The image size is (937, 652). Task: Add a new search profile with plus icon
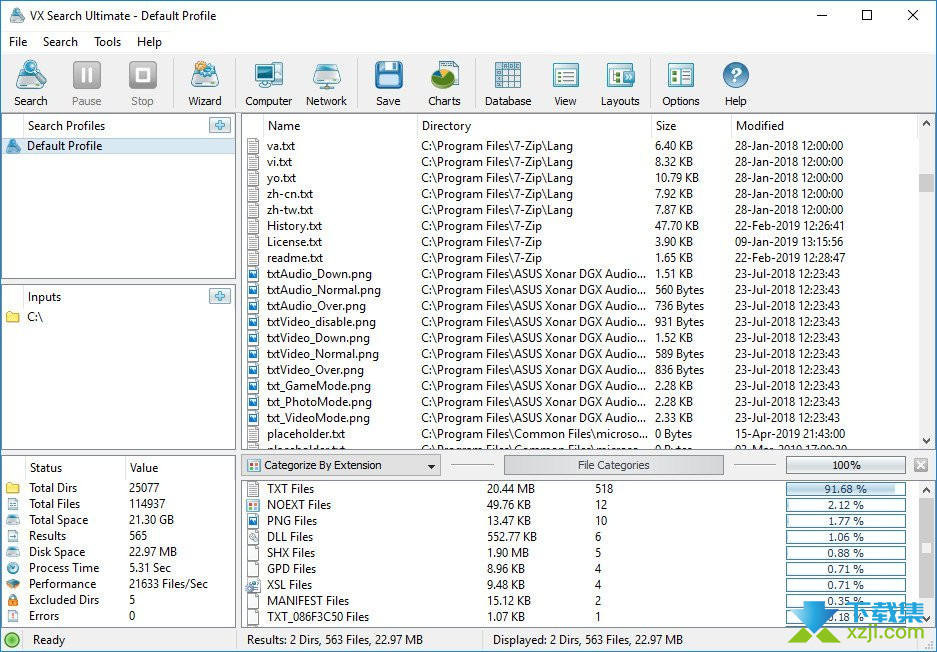click(x=220, y=125)
